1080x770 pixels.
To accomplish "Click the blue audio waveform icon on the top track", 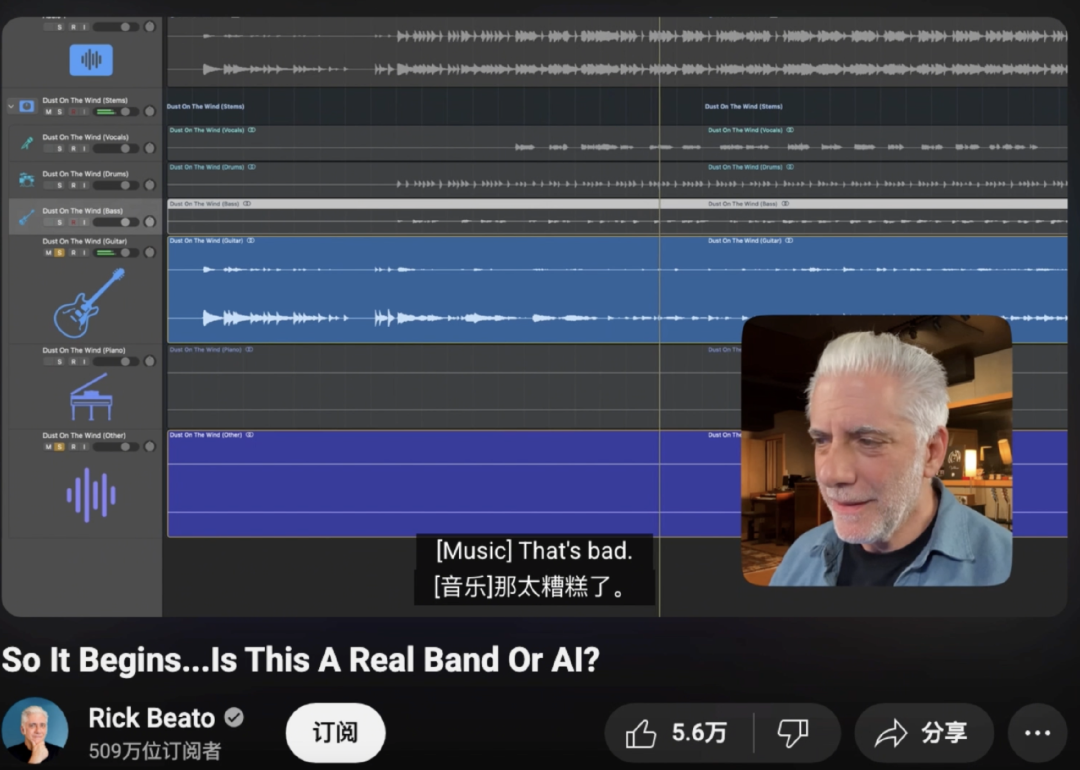I will click(x=91, y=60).
